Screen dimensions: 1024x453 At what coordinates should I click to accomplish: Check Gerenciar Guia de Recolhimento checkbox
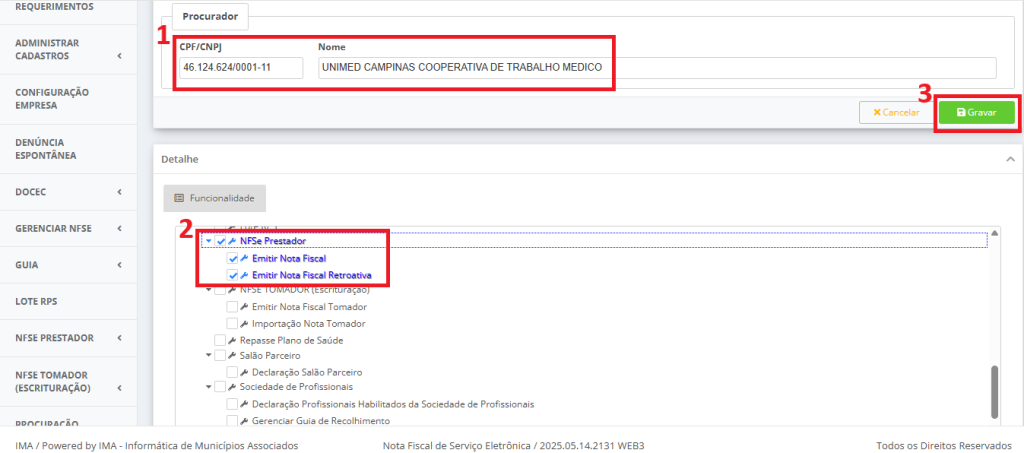click(x=232, y=420)
